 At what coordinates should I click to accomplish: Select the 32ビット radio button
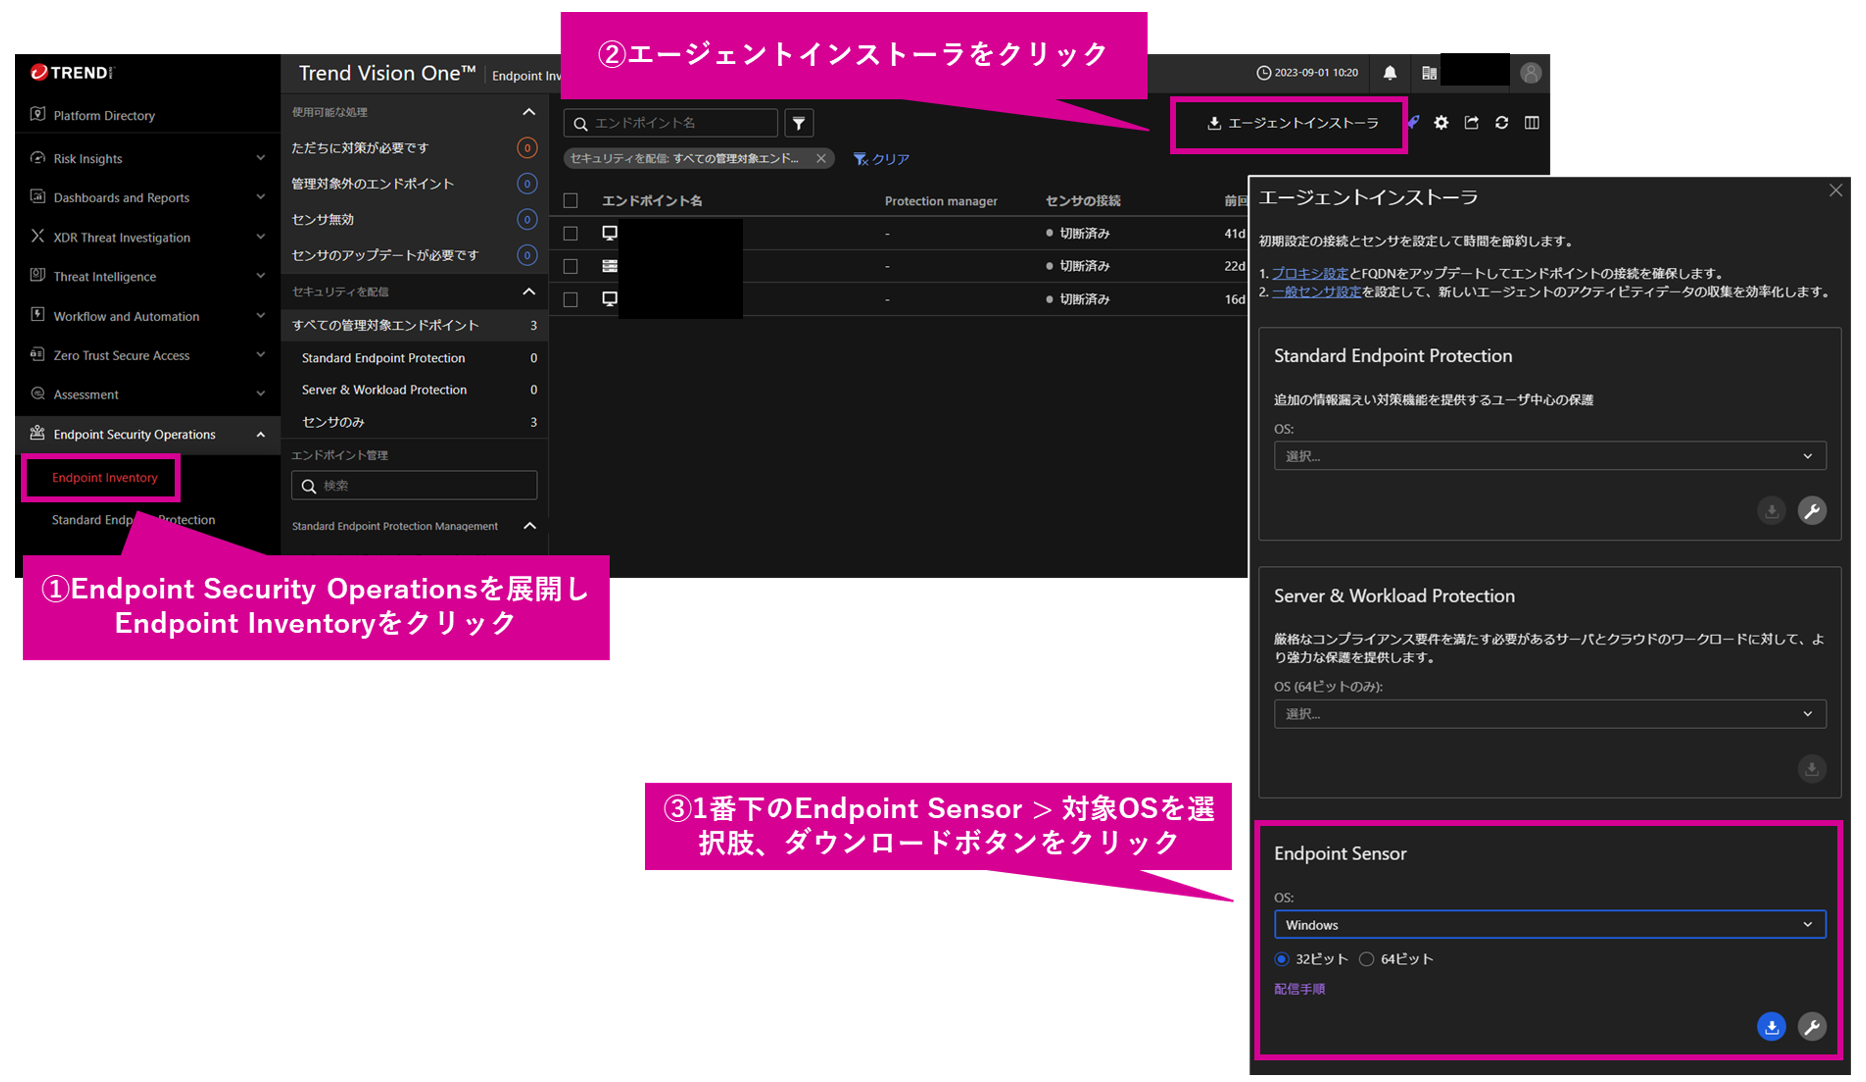(1282, 959)
